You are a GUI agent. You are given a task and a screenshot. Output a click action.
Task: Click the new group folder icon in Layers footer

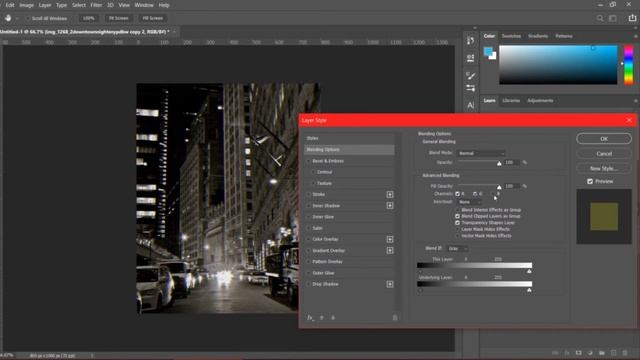pyautogui.click(x=602, y=353)
